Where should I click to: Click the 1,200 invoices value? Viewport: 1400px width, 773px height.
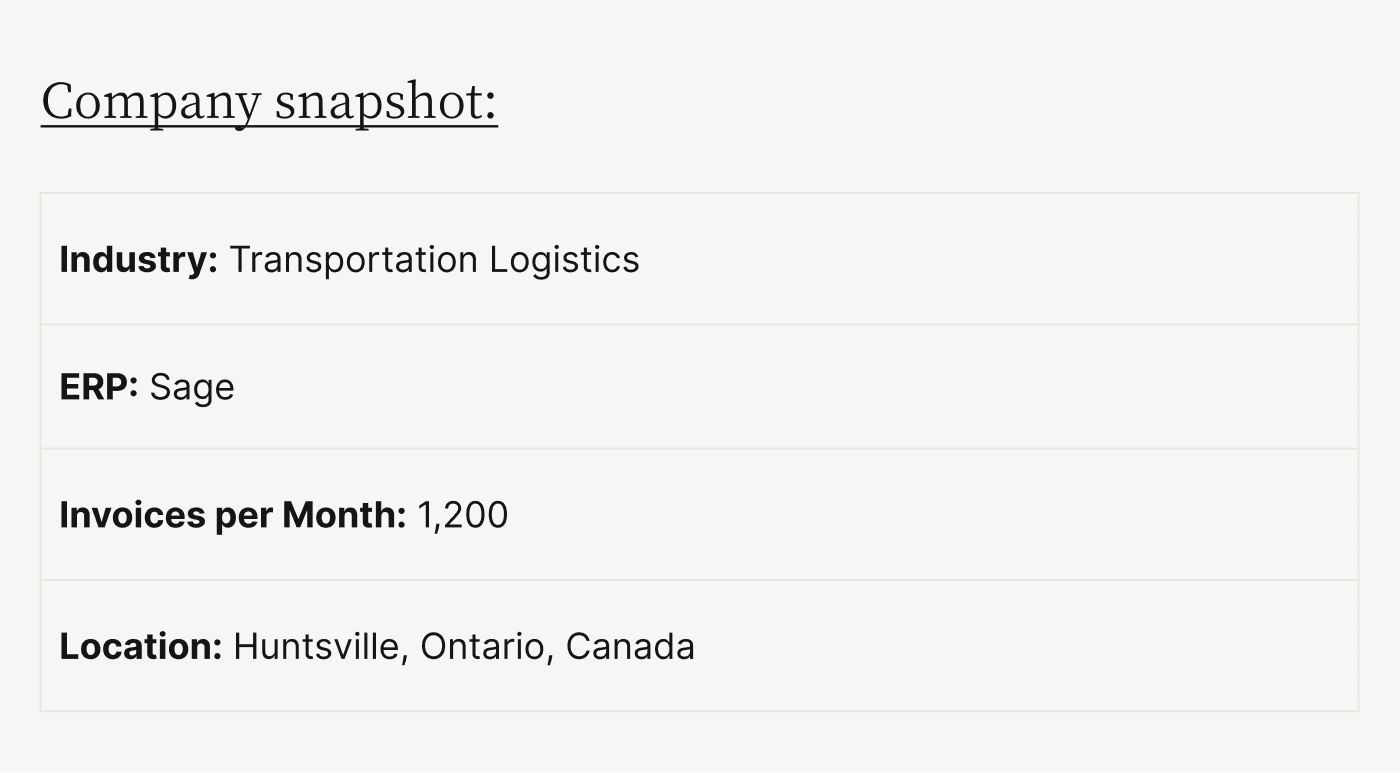462,515
